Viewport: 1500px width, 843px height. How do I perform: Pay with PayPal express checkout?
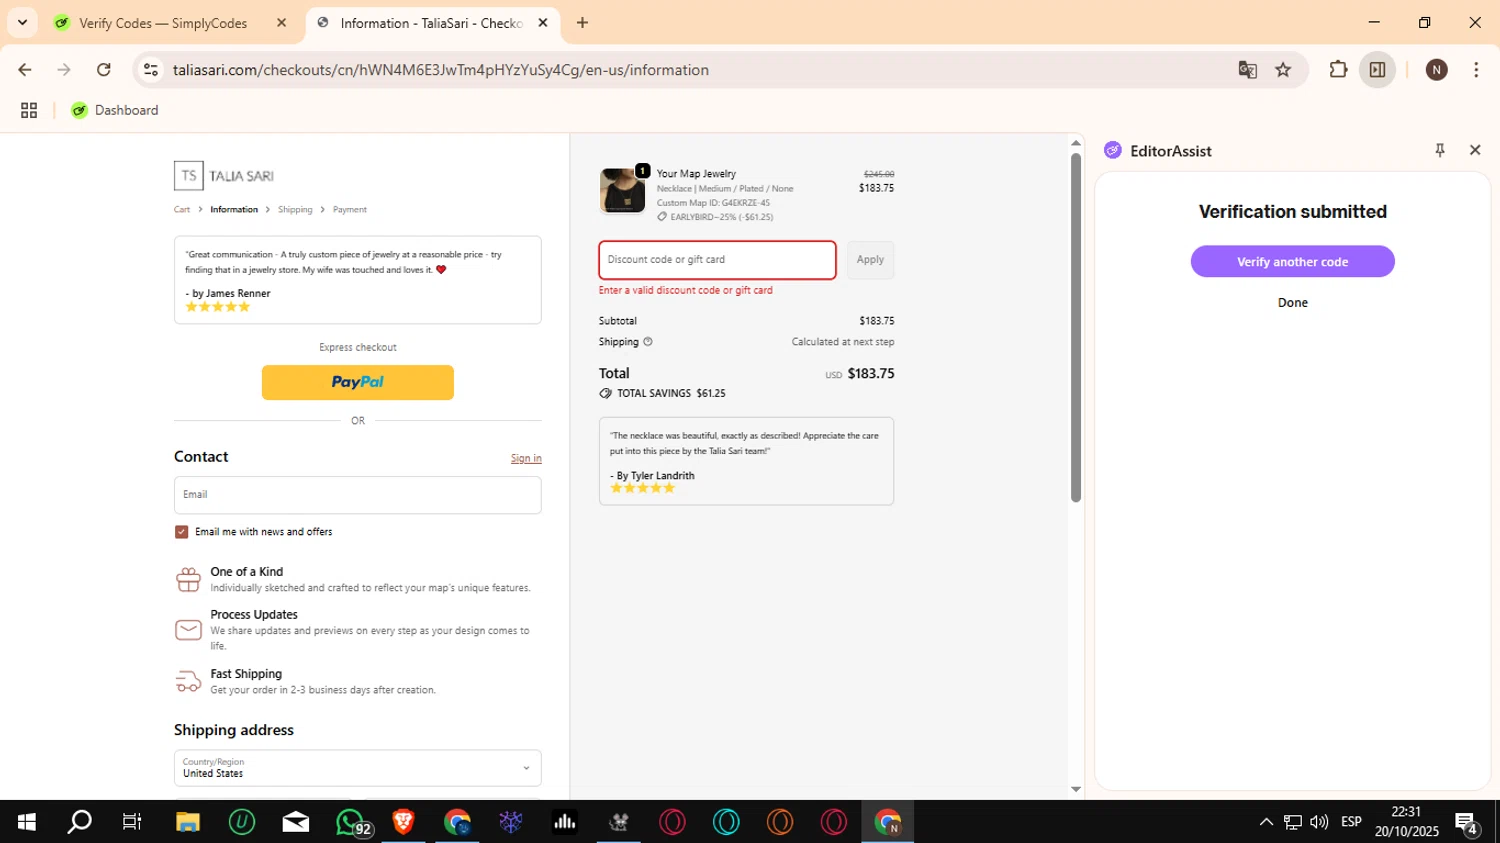click(358, 382)
